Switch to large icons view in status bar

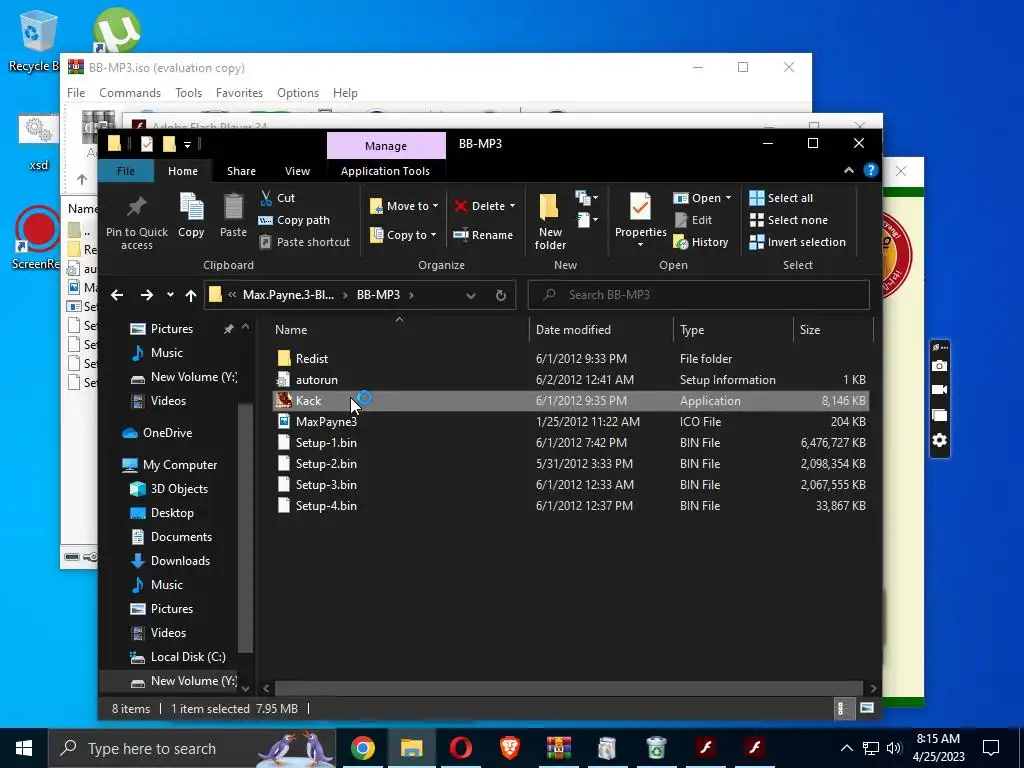point(867,709)
